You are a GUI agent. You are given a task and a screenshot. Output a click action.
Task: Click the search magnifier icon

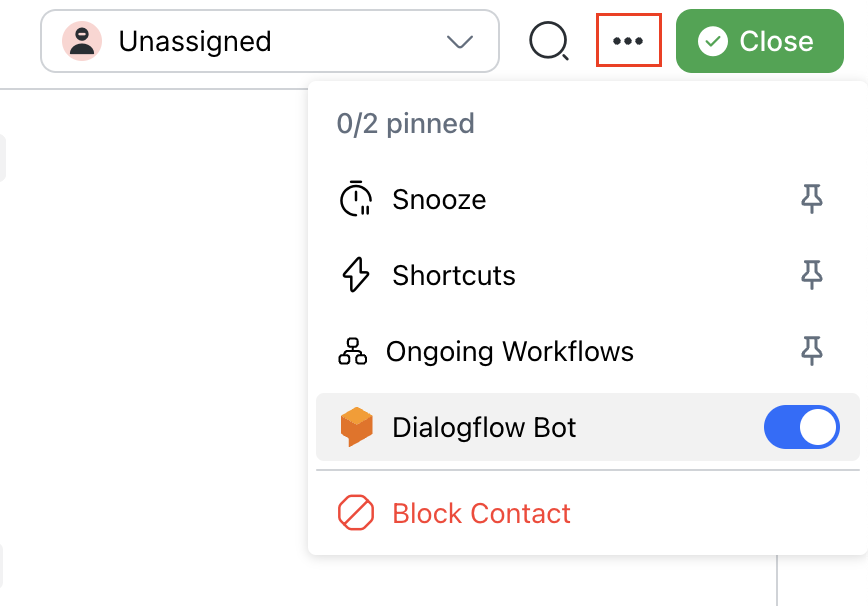click(x=548, y=41)
